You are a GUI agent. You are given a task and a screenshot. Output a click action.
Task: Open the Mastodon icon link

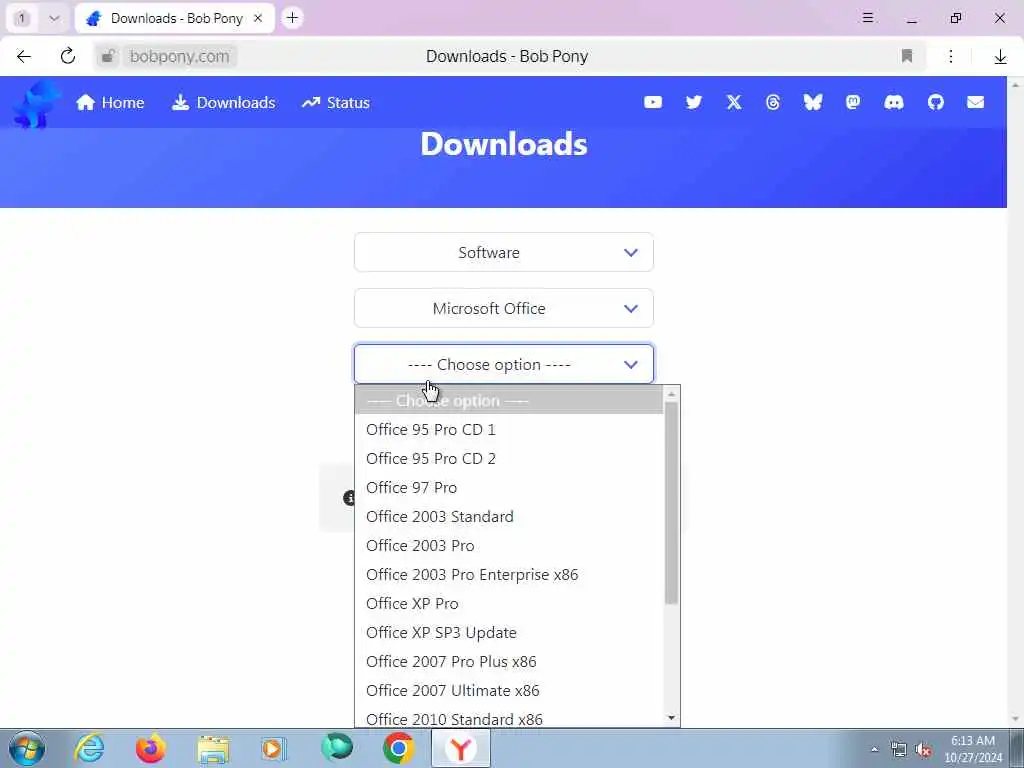click(x=853, y=103)
